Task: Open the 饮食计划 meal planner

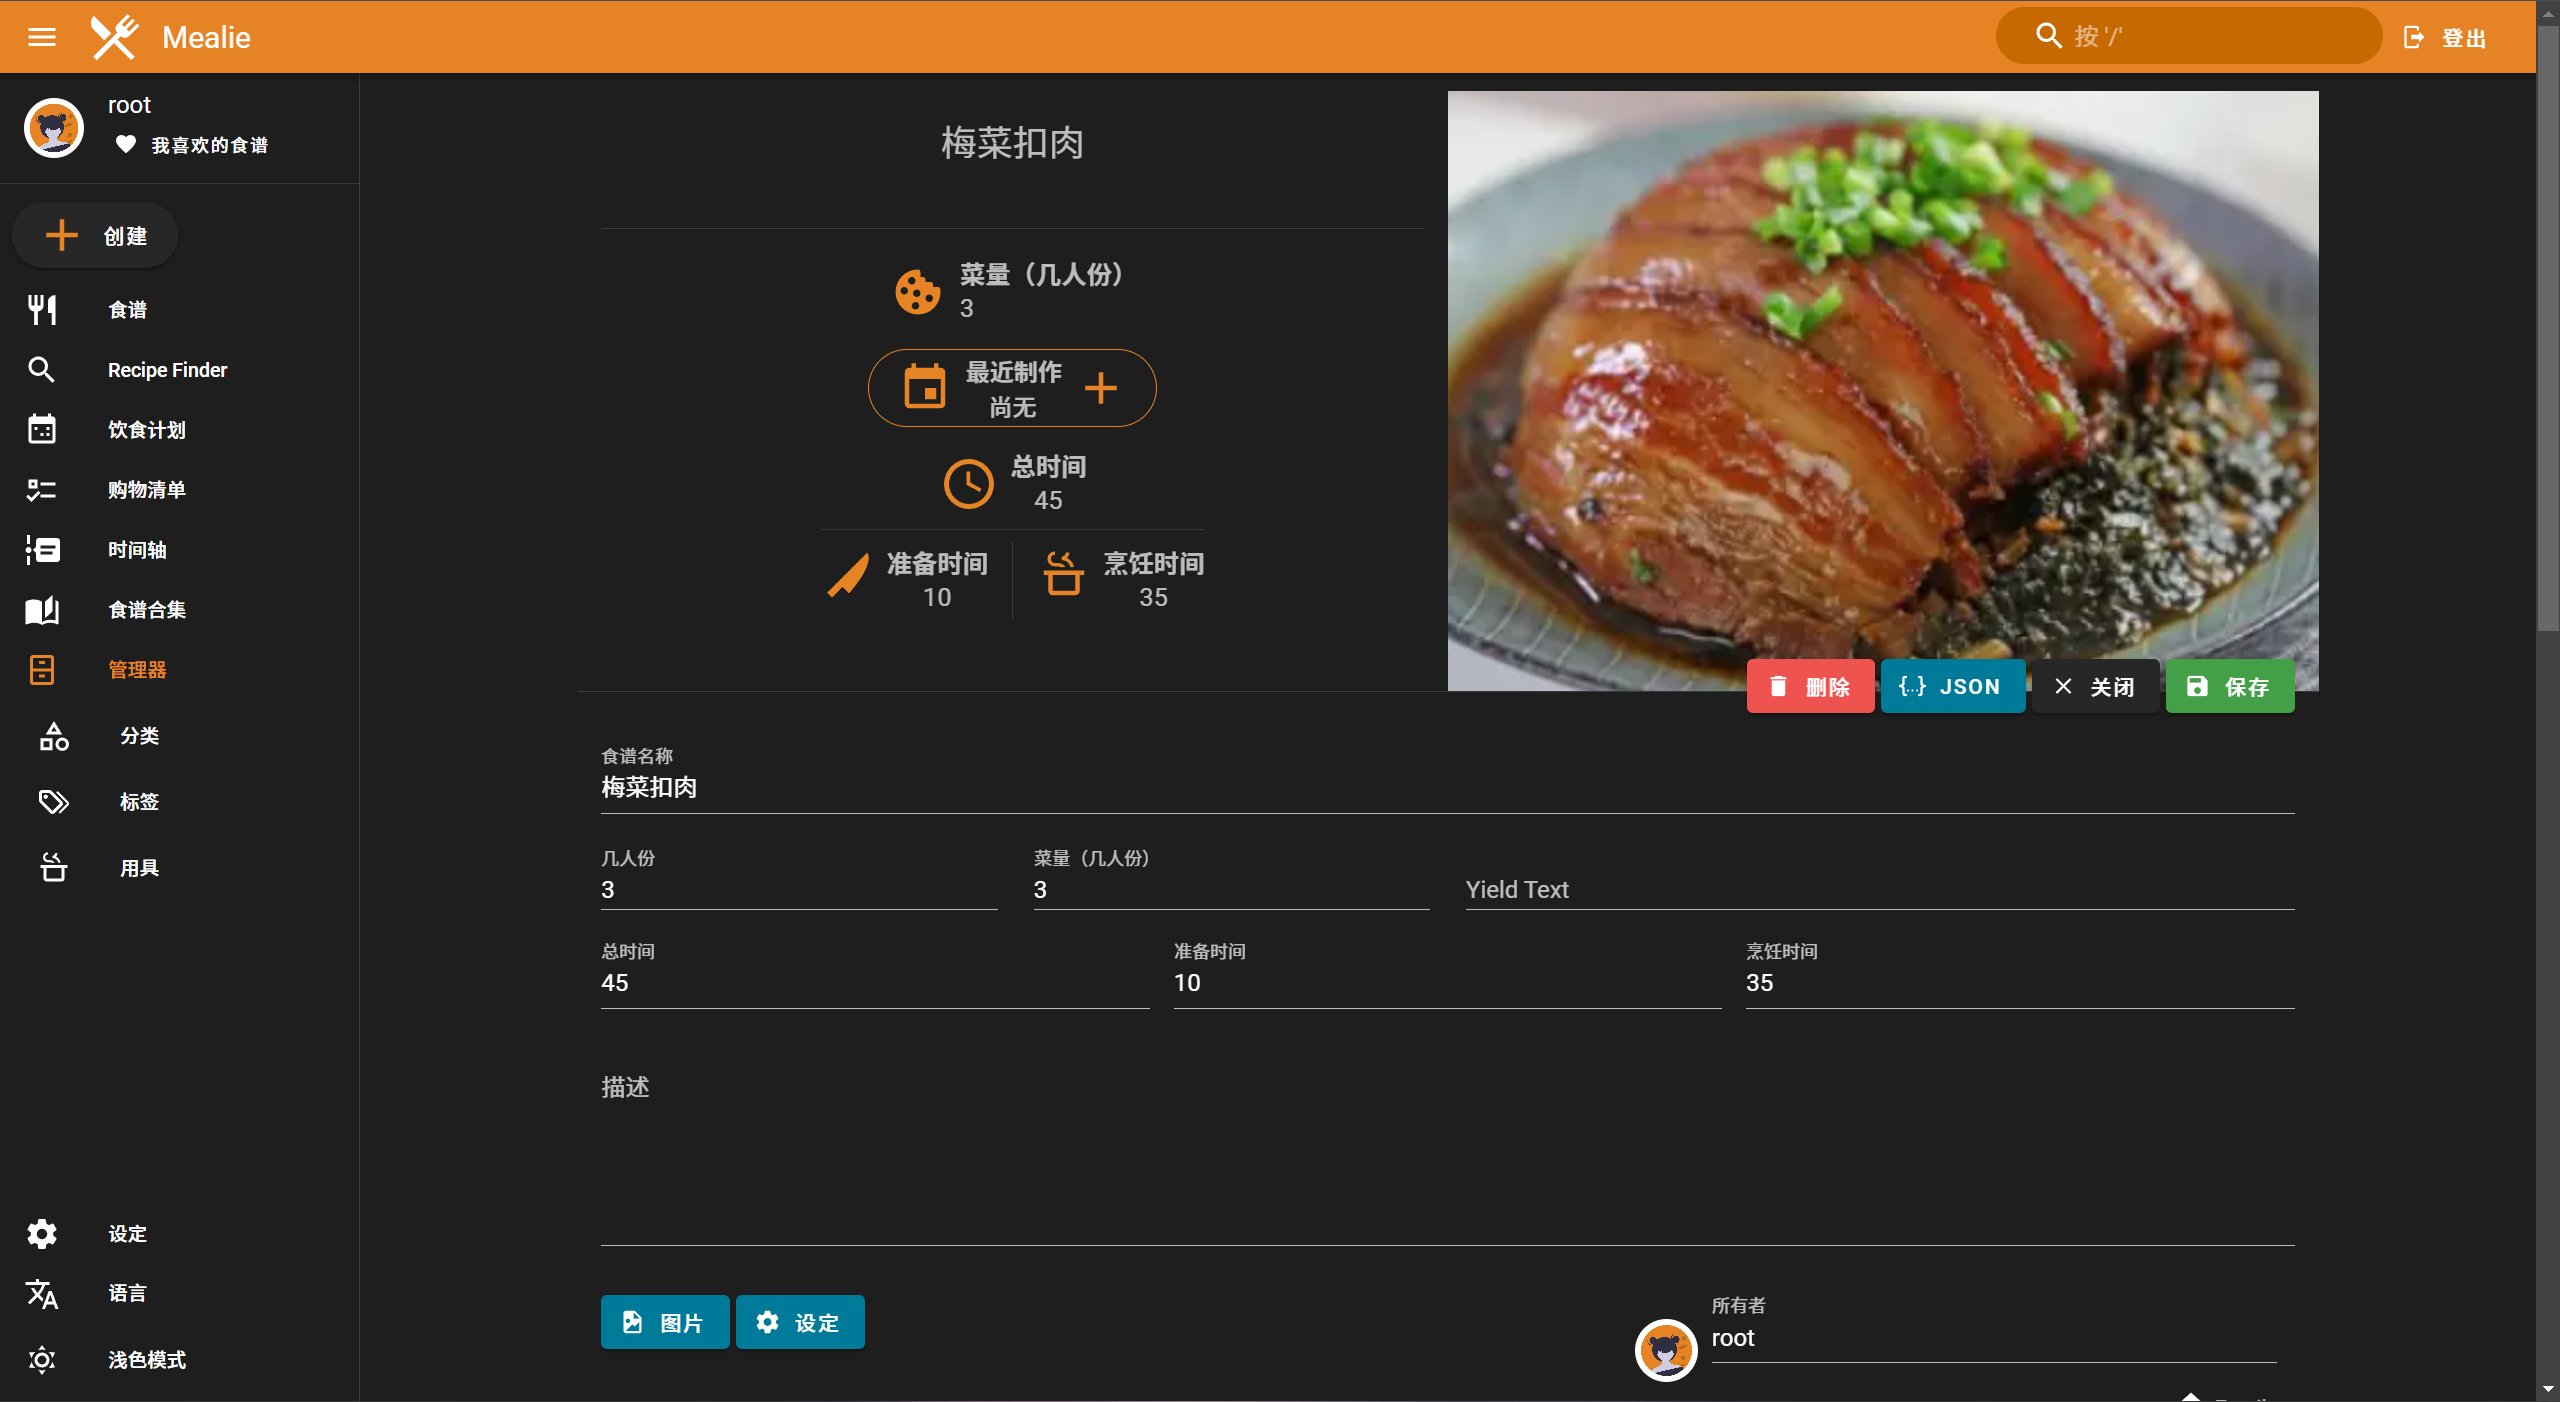Action: coord(146,430)
